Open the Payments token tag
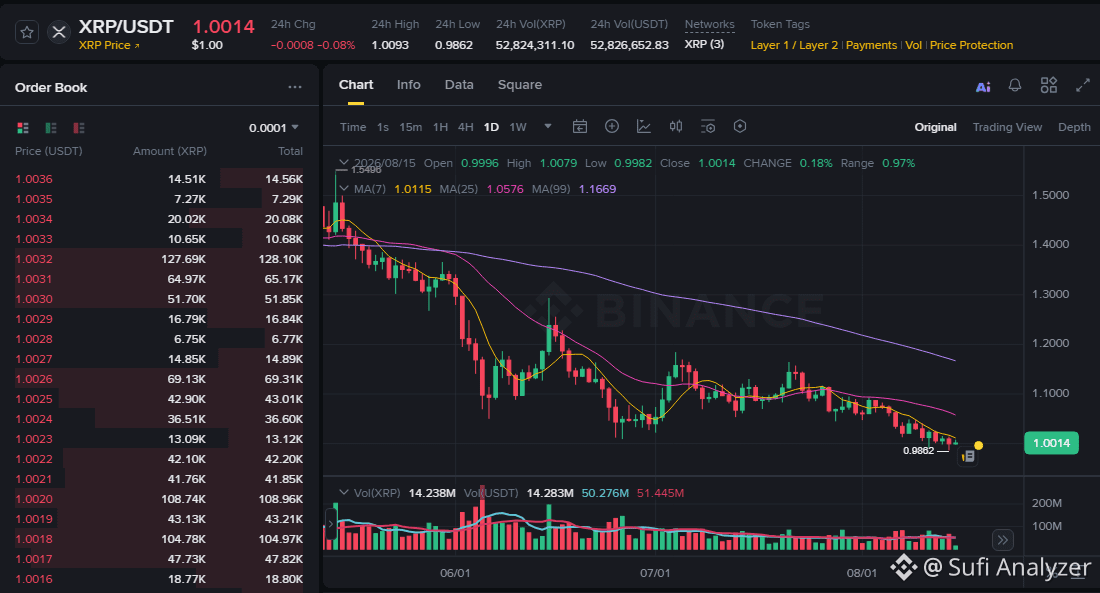This screenshot has width=1100, height=593. (x=871, y=45)
